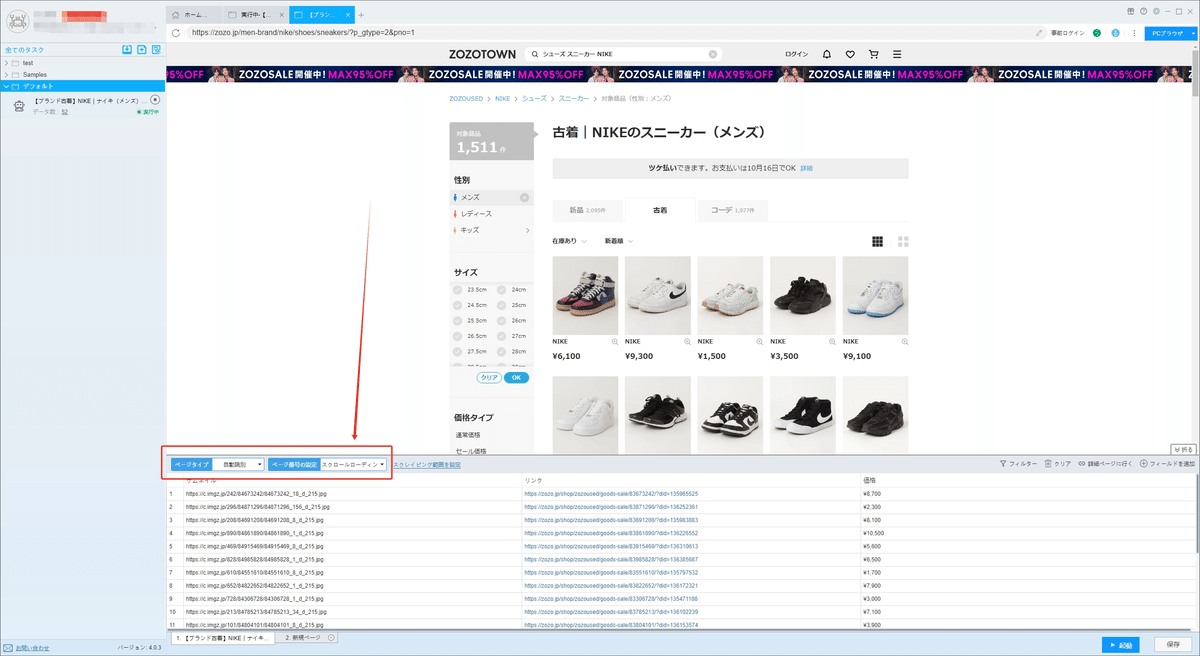This screenshot has height=656, width=1200.
Task: Select the 23.5cm size checkbox
Action: click(x=458, y=289)
